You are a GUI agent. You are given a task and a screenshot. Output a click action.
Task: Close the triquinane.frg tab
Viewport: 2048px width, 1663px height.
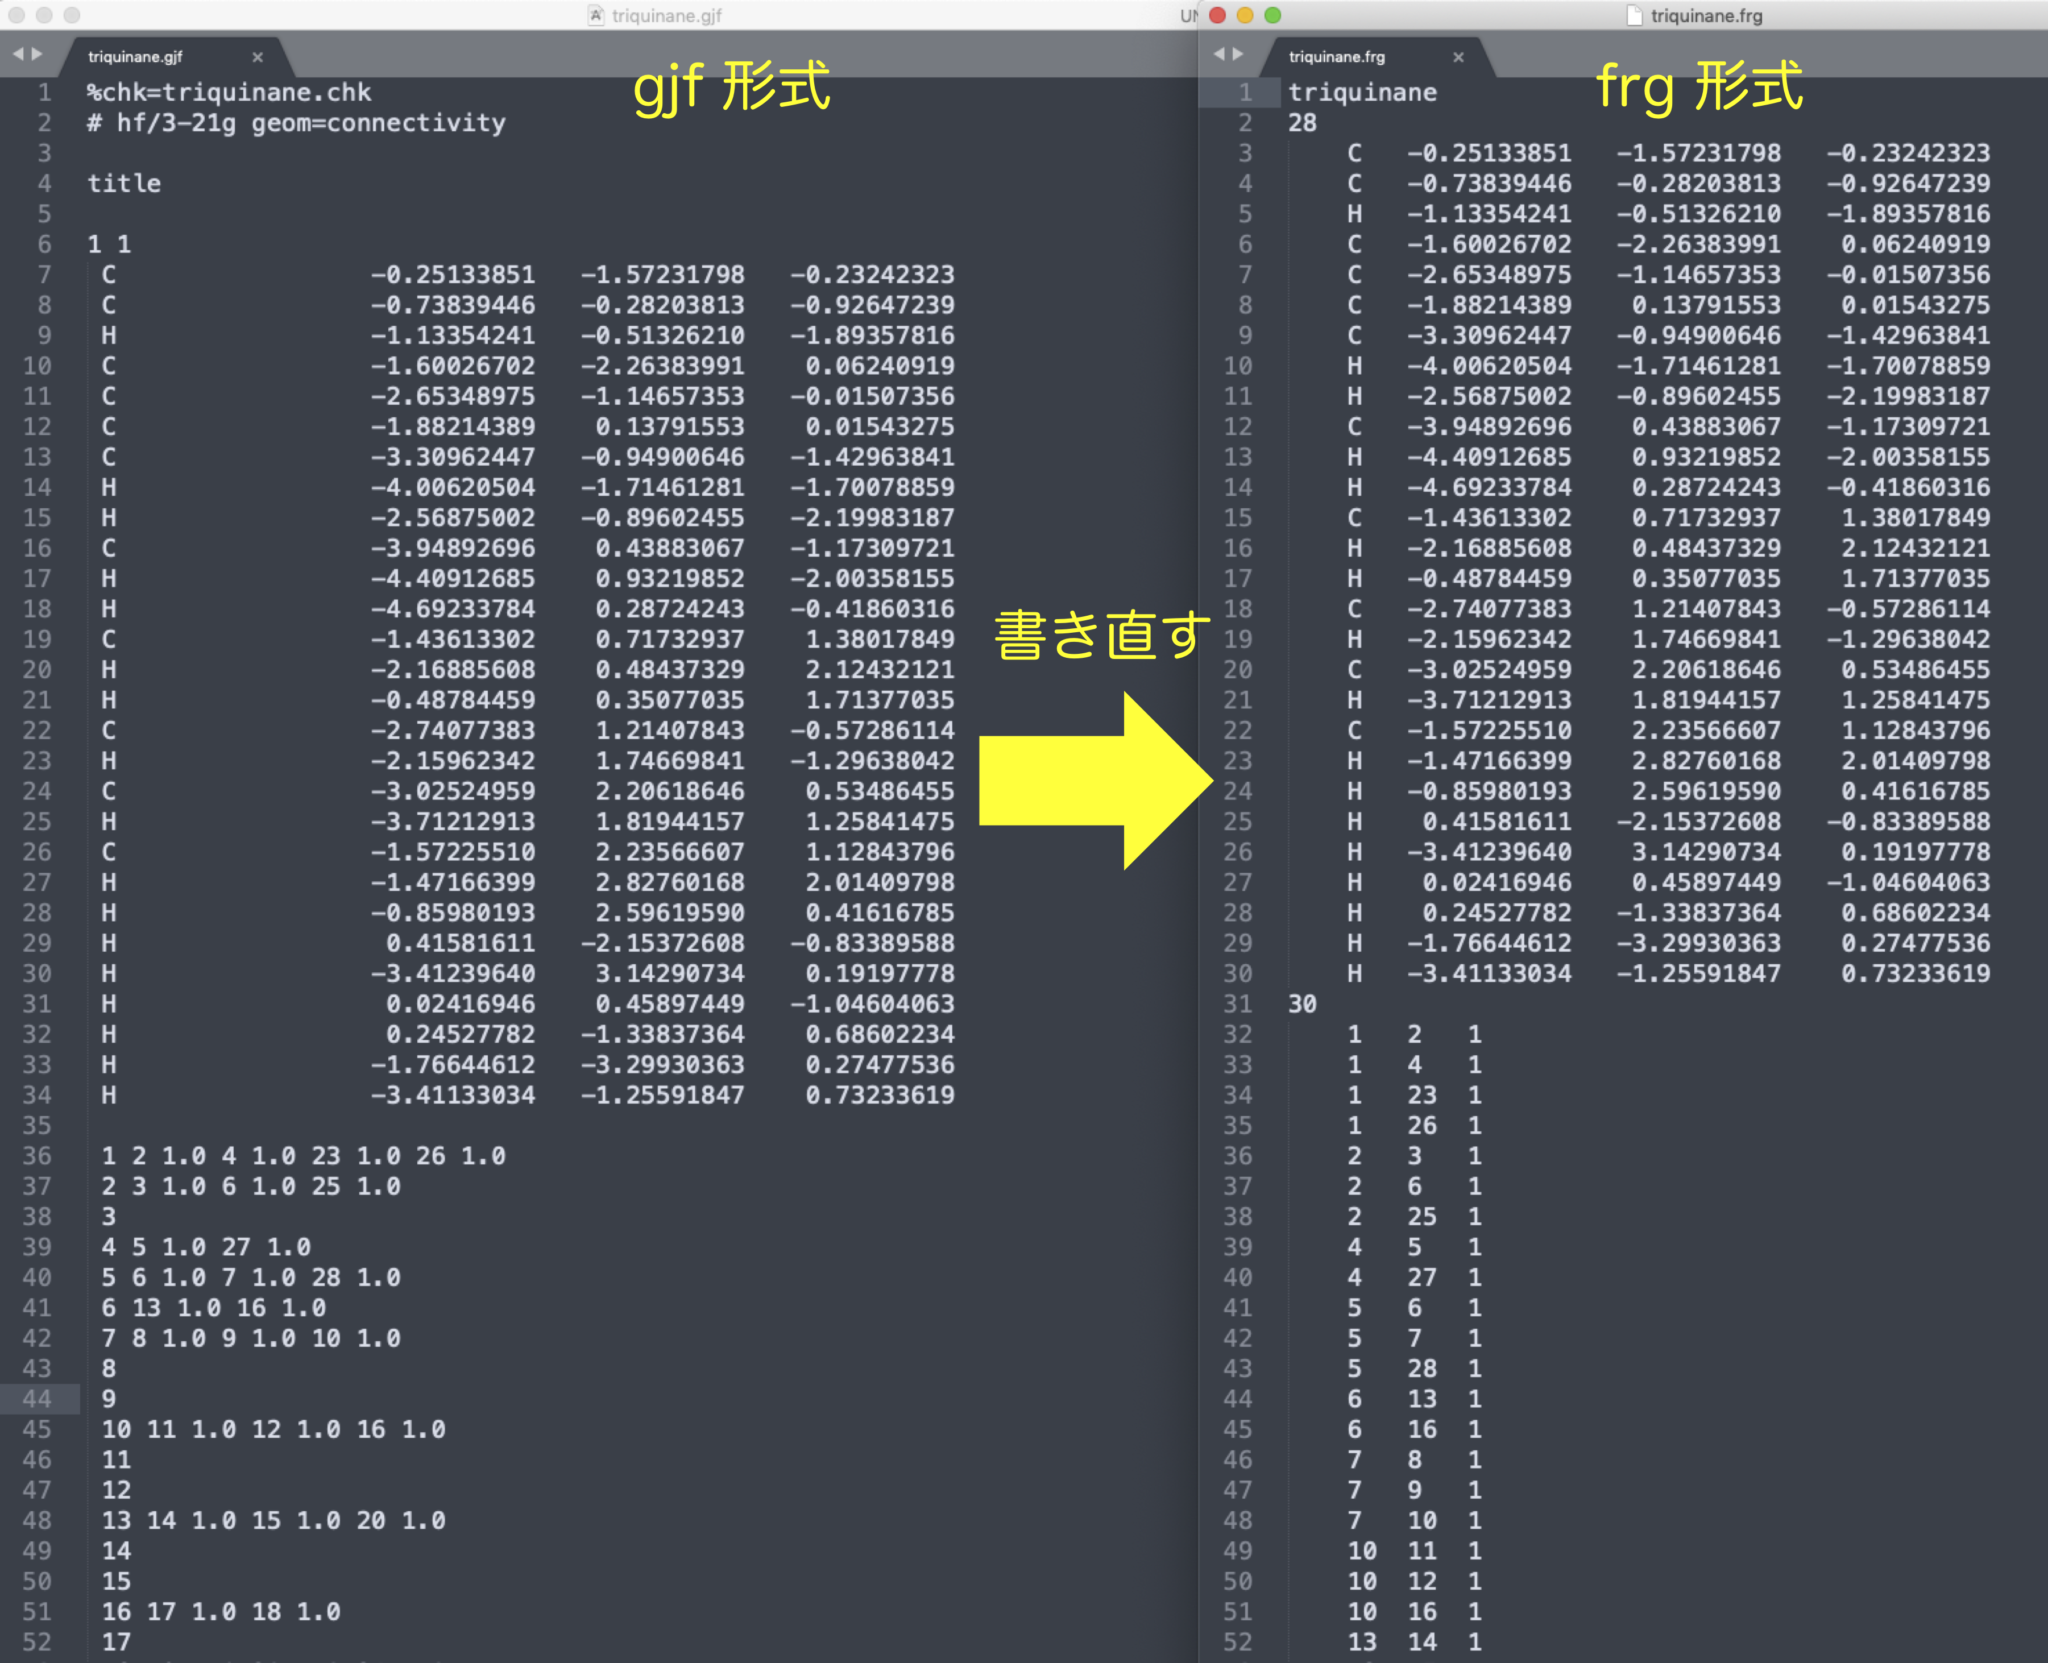pyautogui.click(x=1458, y=57)
